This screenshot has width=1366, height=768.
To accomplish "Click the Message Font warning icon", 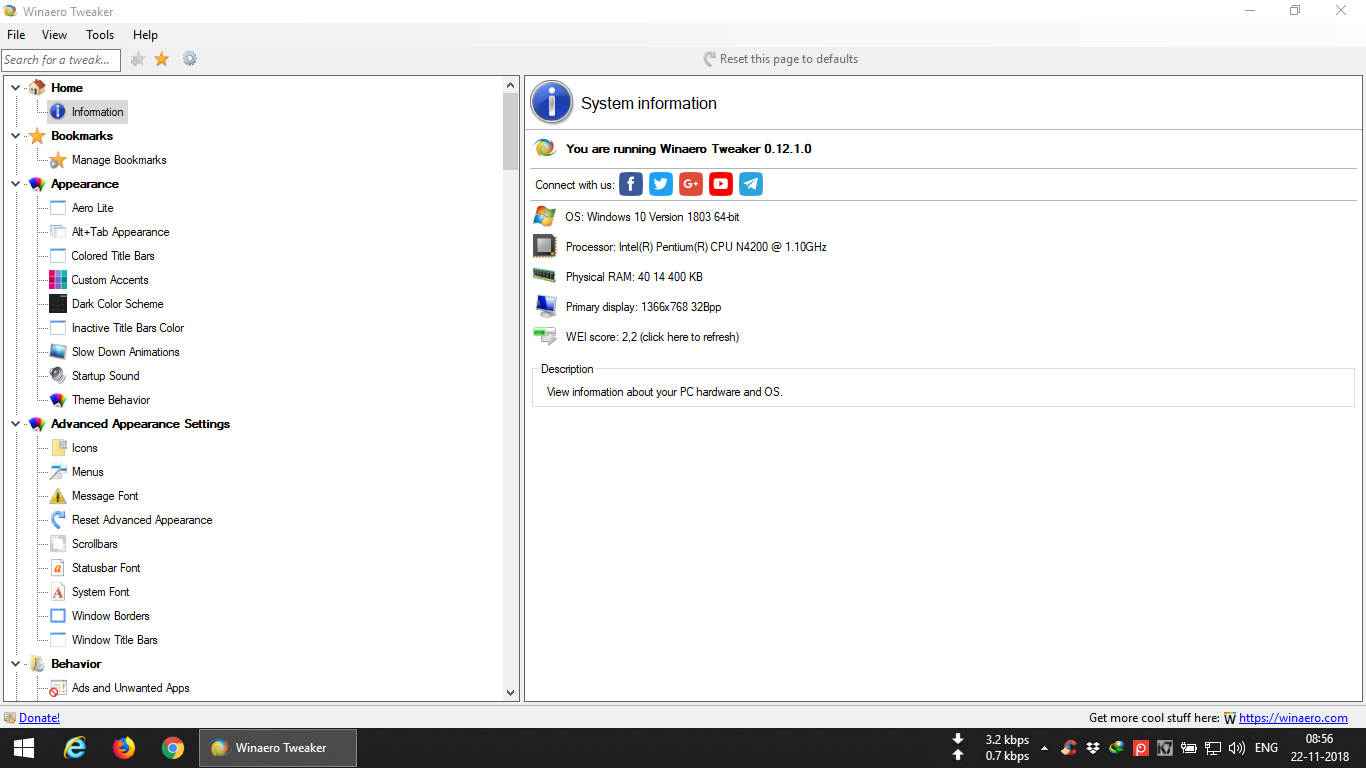I will tap(58, 496).
